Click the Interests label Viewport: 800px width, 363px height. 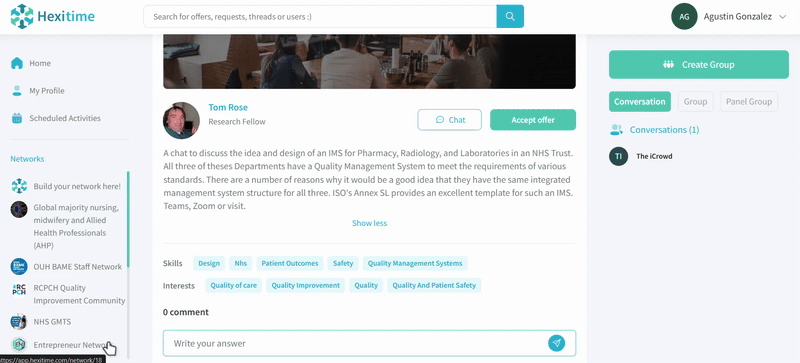[x=179, y=285]
